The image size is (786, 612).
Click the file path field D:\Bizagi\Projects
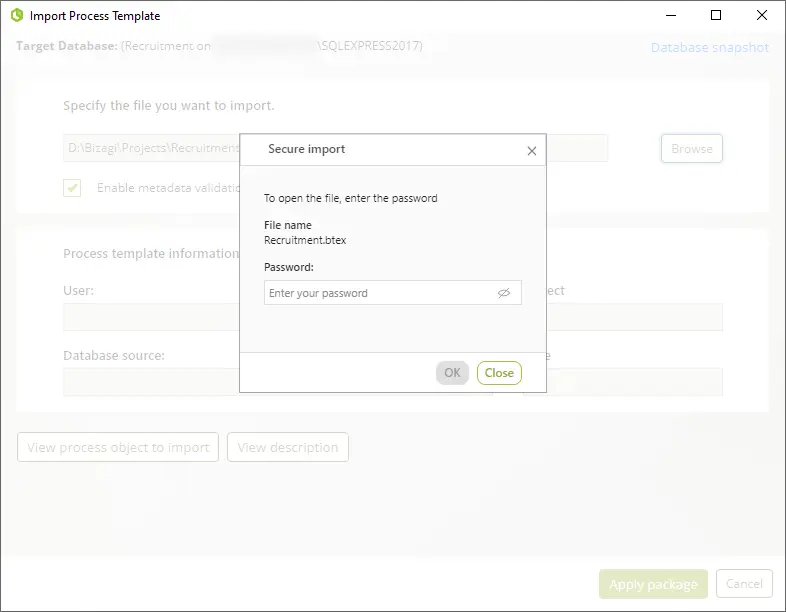pos(151,148)
